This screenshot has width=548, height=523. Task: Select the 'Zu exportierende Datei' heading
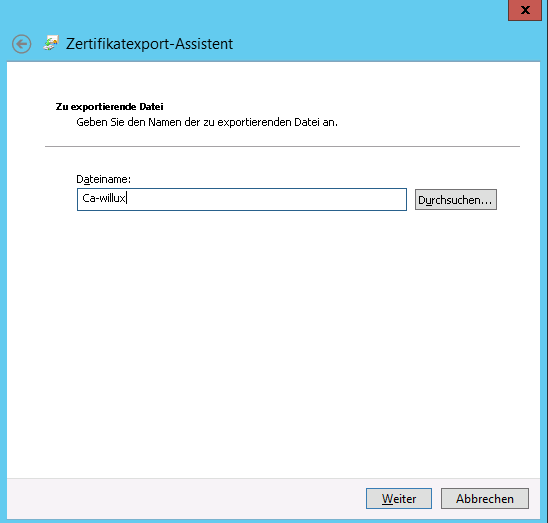109,107
